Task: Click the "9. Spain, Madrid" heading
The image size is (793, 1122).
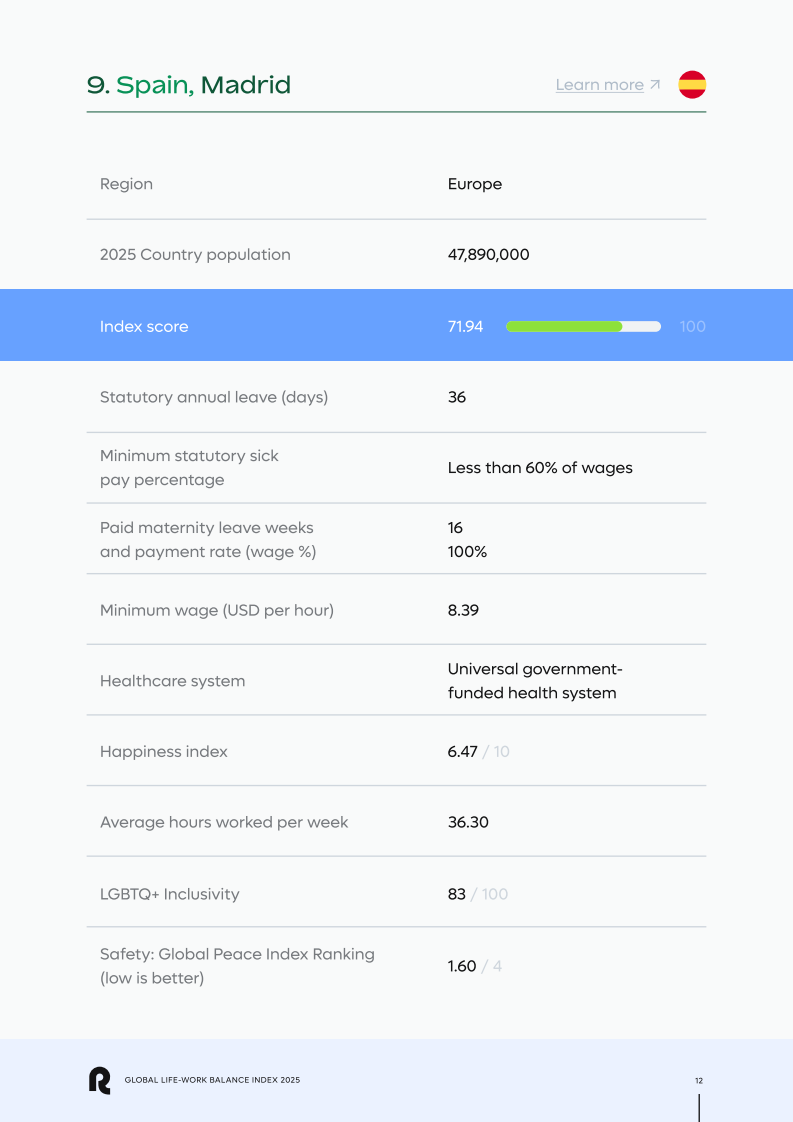Action: pos(189,85)
